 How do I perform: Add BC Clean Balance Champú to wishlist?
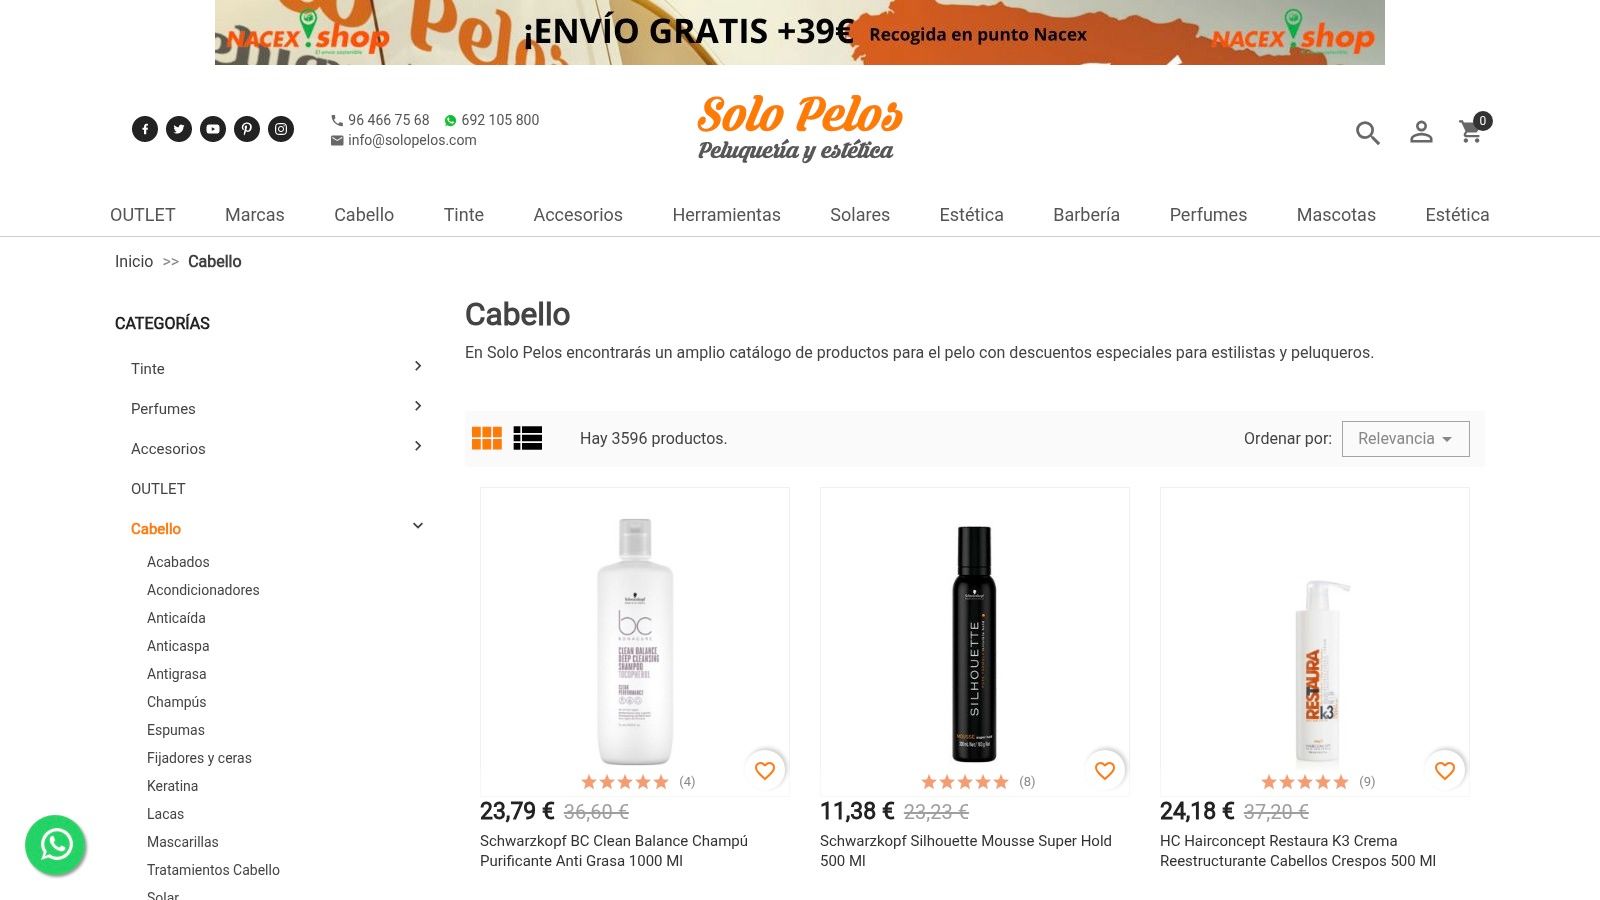click(765, 770)
